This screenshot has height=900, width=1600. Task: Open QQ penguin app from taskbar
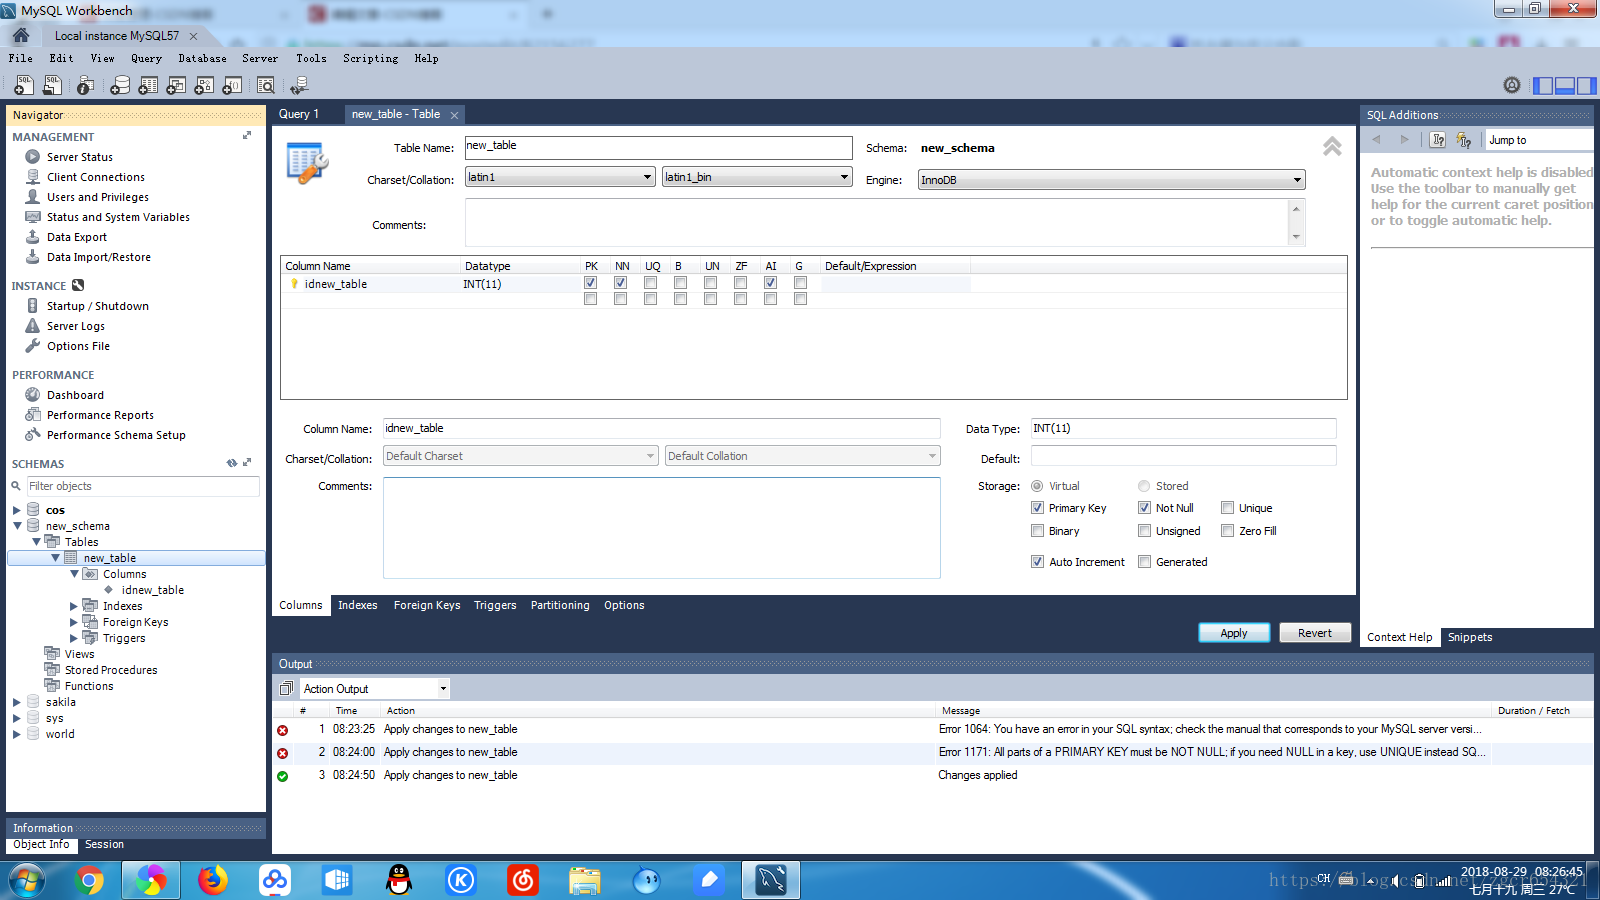[x=399, y=880]
